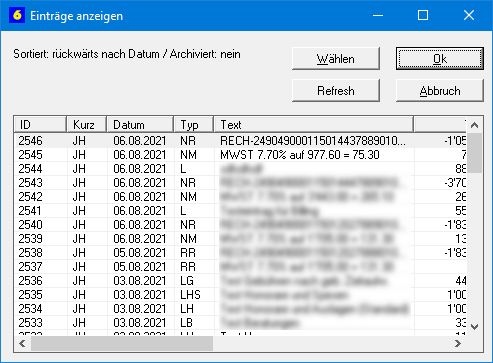Image resolution: width=493 pixels, height=363 pixels.
Task: Sort by the Typ column header
Action: click(x=194, y=125)
